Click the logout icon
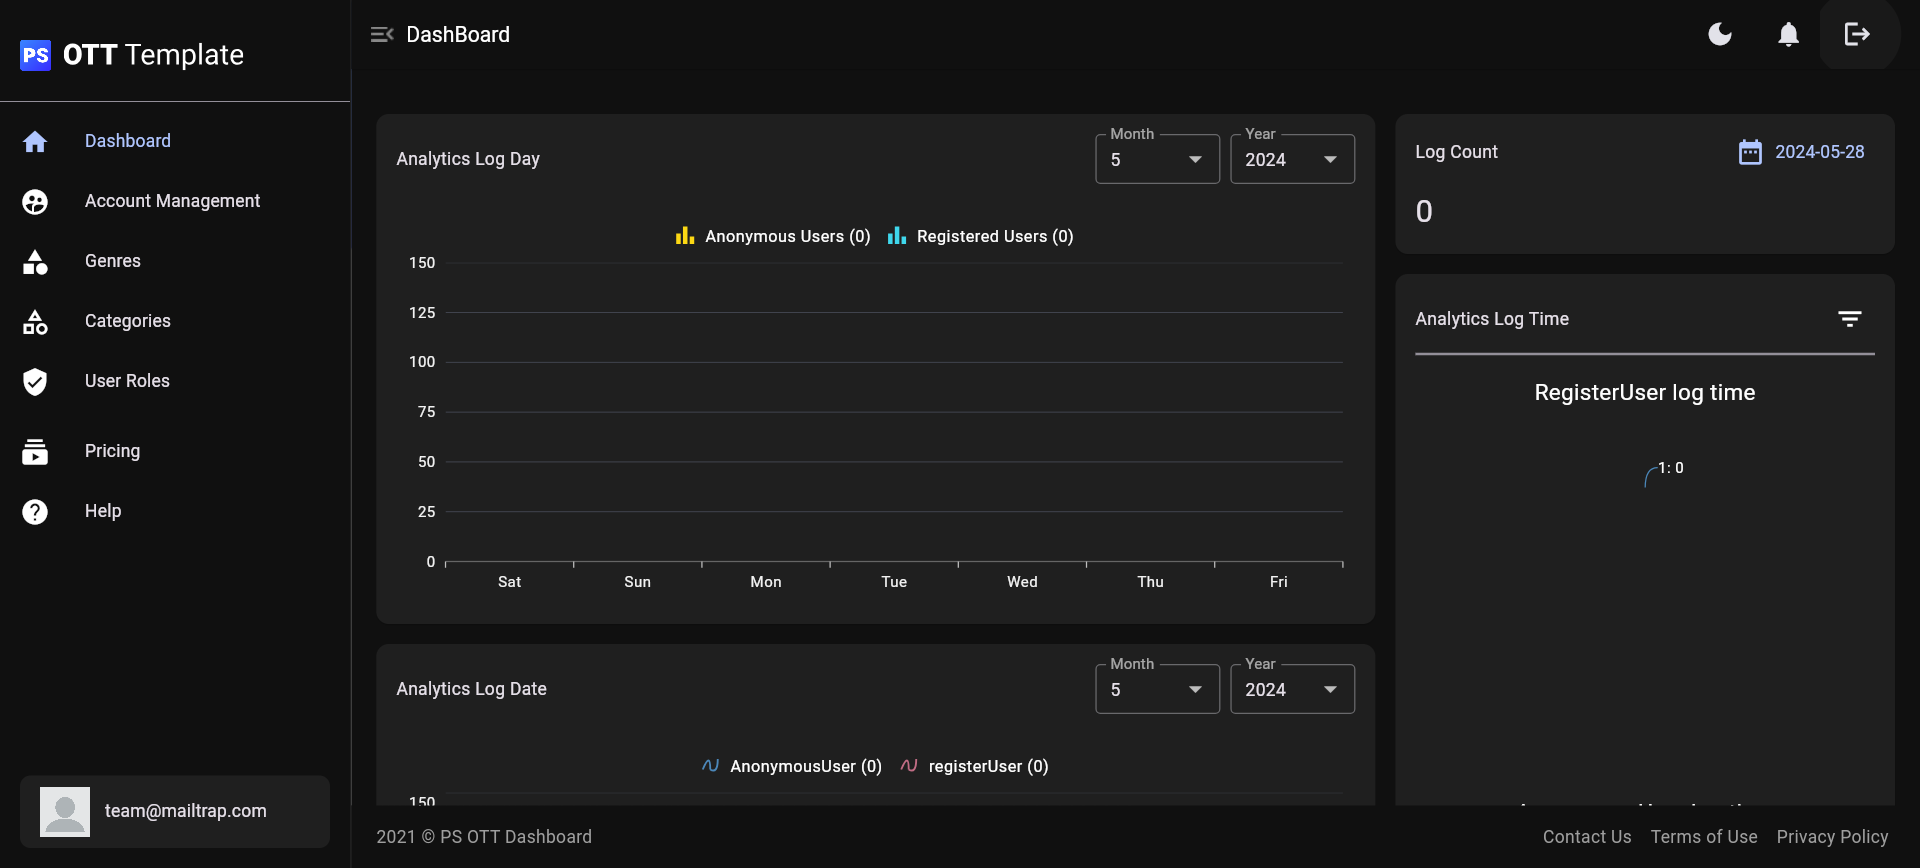 pos(1857,35)
